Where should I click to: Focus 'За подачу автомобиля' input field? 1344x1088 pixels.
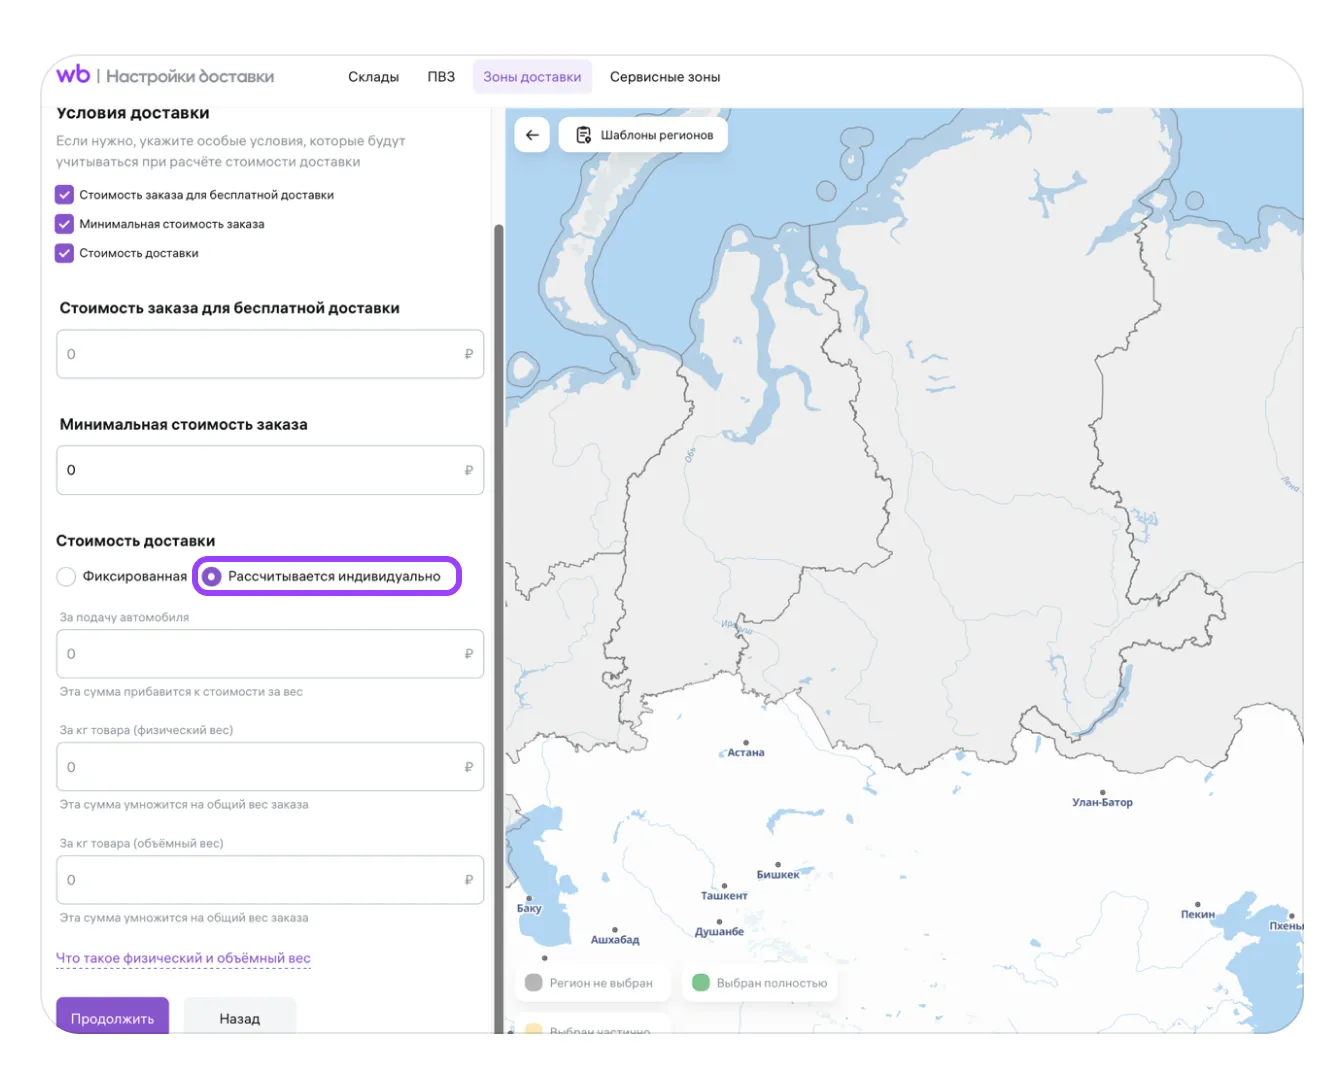tap(270, 654)
